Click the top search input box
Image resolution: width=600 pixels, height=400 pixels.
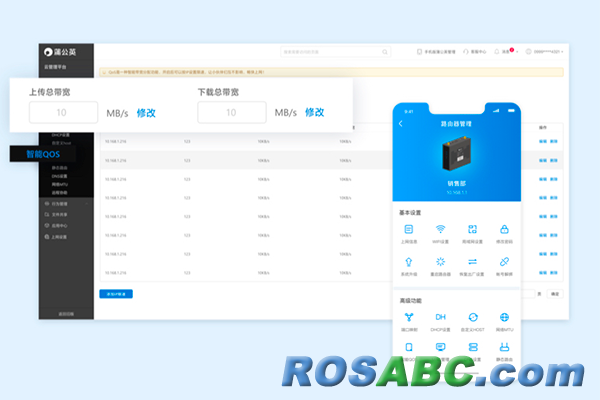click(x=335, y=52)
